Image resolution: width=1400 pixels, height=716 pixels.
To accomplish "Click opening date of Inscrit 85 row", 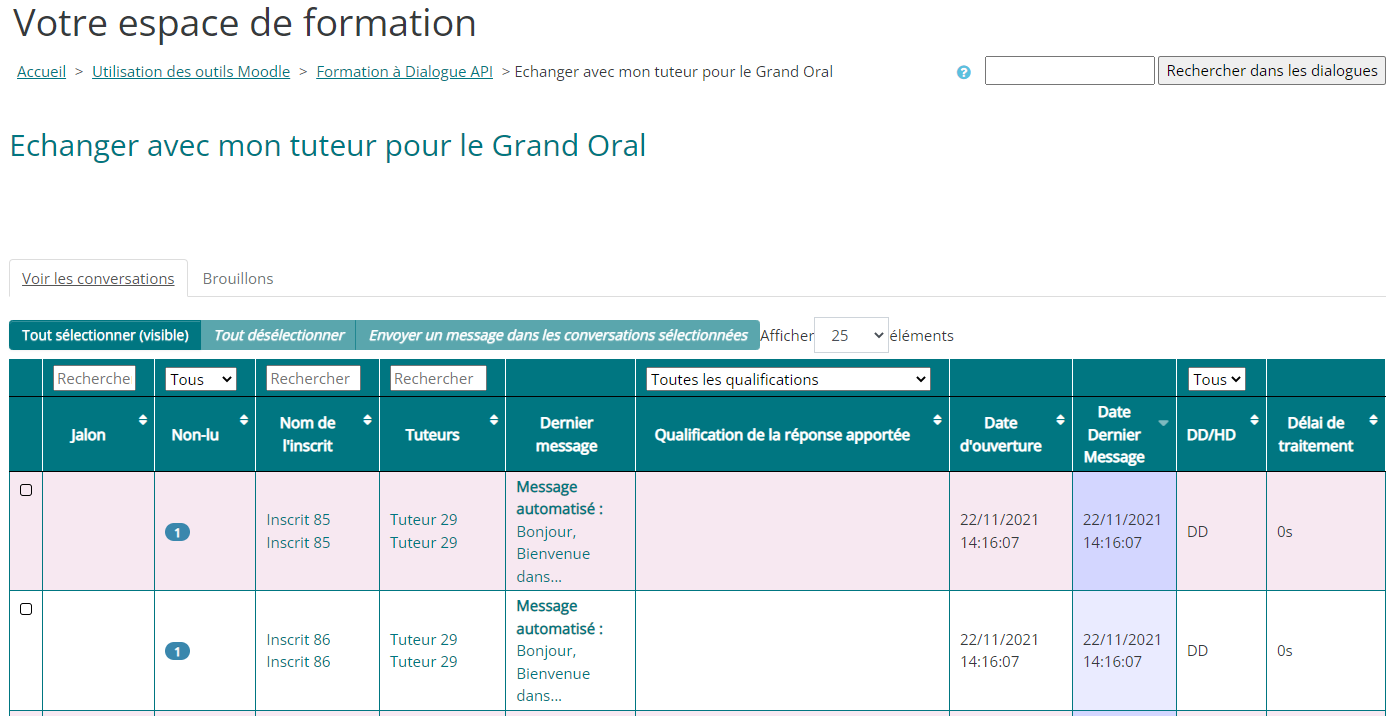I will point(1000,531).
